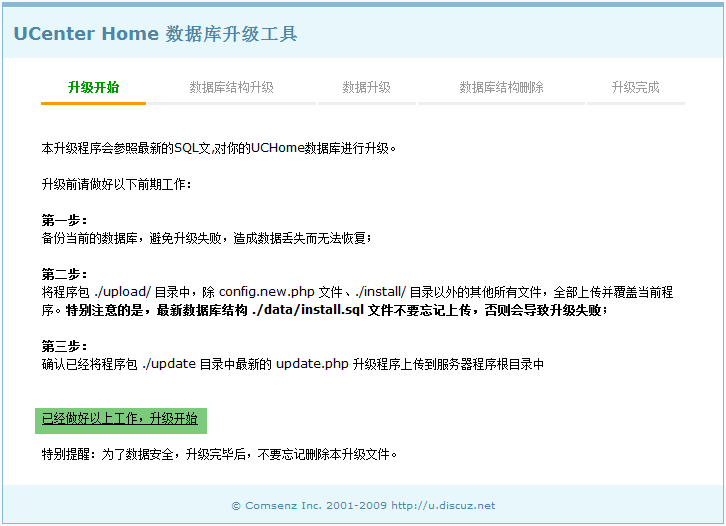Click the 备份当前的数据库 instruction line

pos(206,238)
